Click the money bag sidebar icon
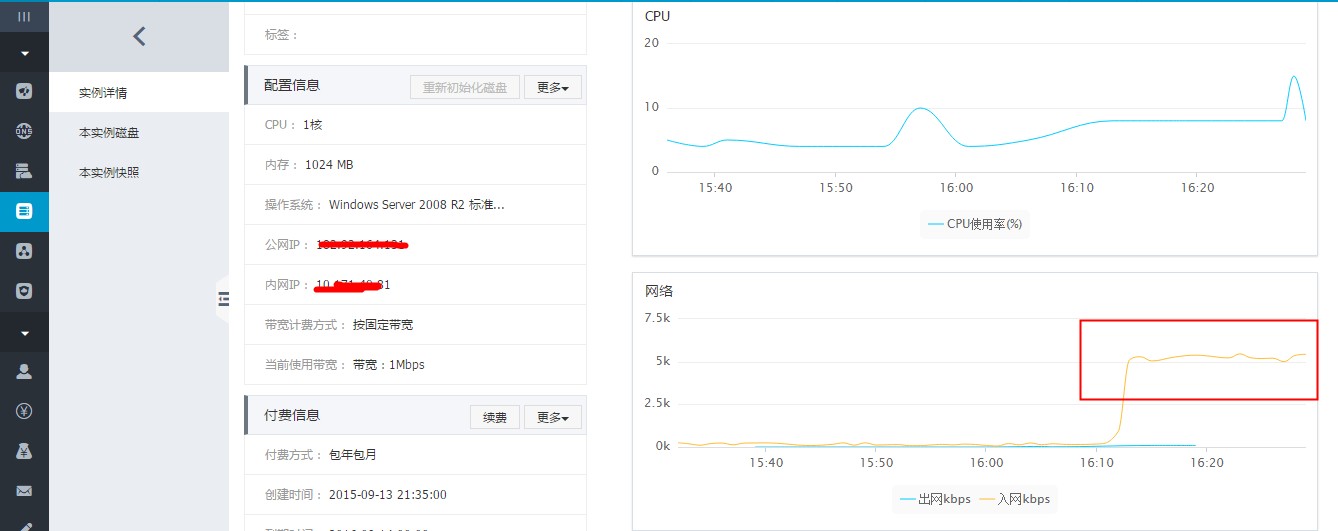Screen dimensions: 1338x531 coord(24,451)
